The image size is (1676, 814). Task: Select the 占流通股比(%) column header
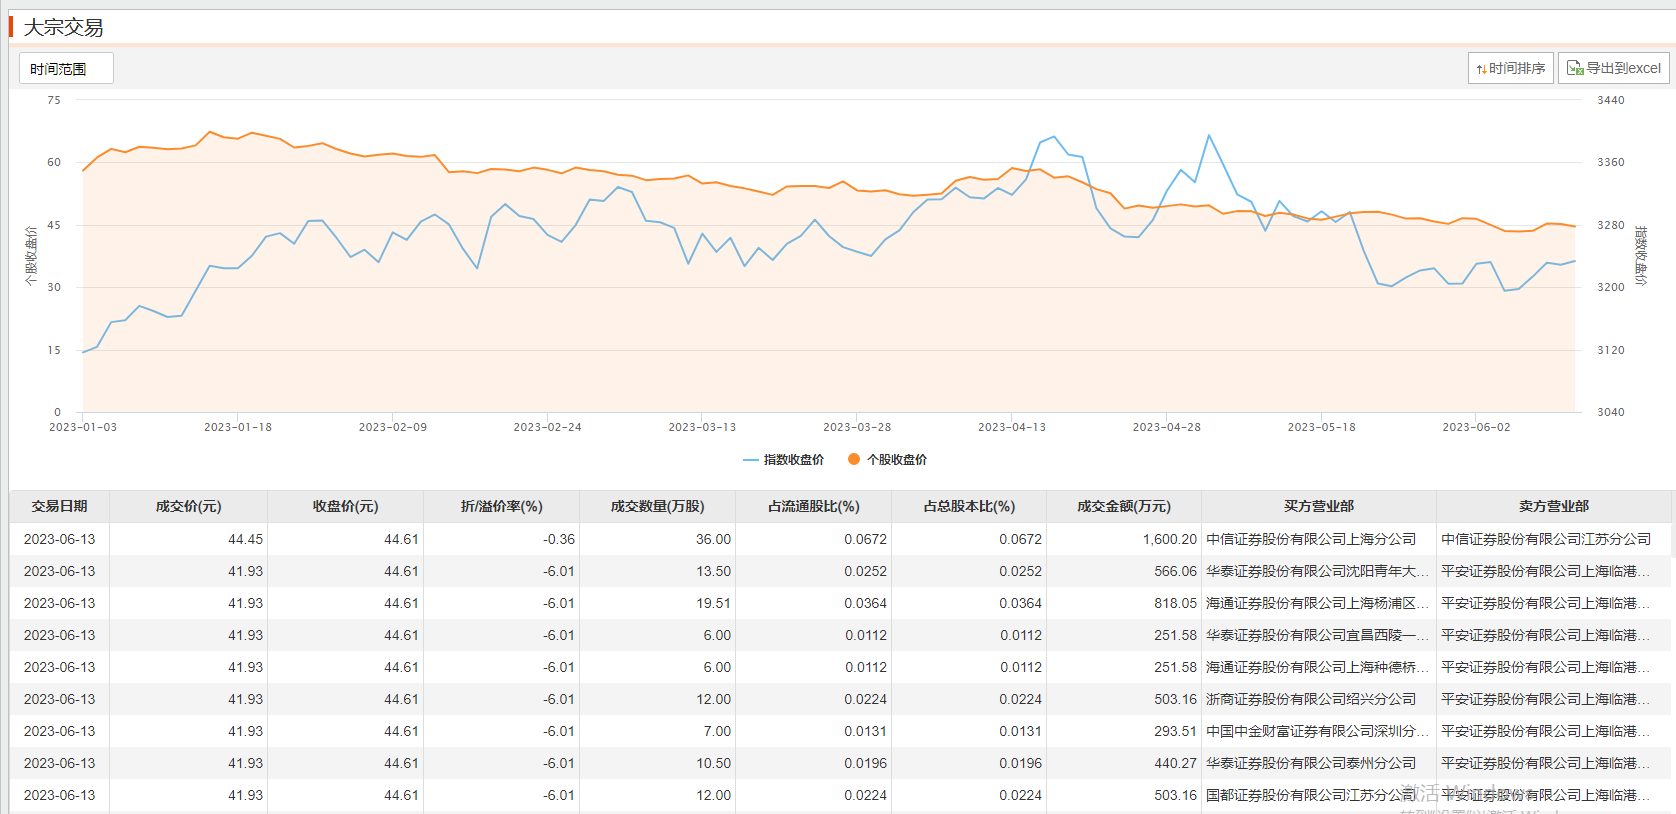813,506
